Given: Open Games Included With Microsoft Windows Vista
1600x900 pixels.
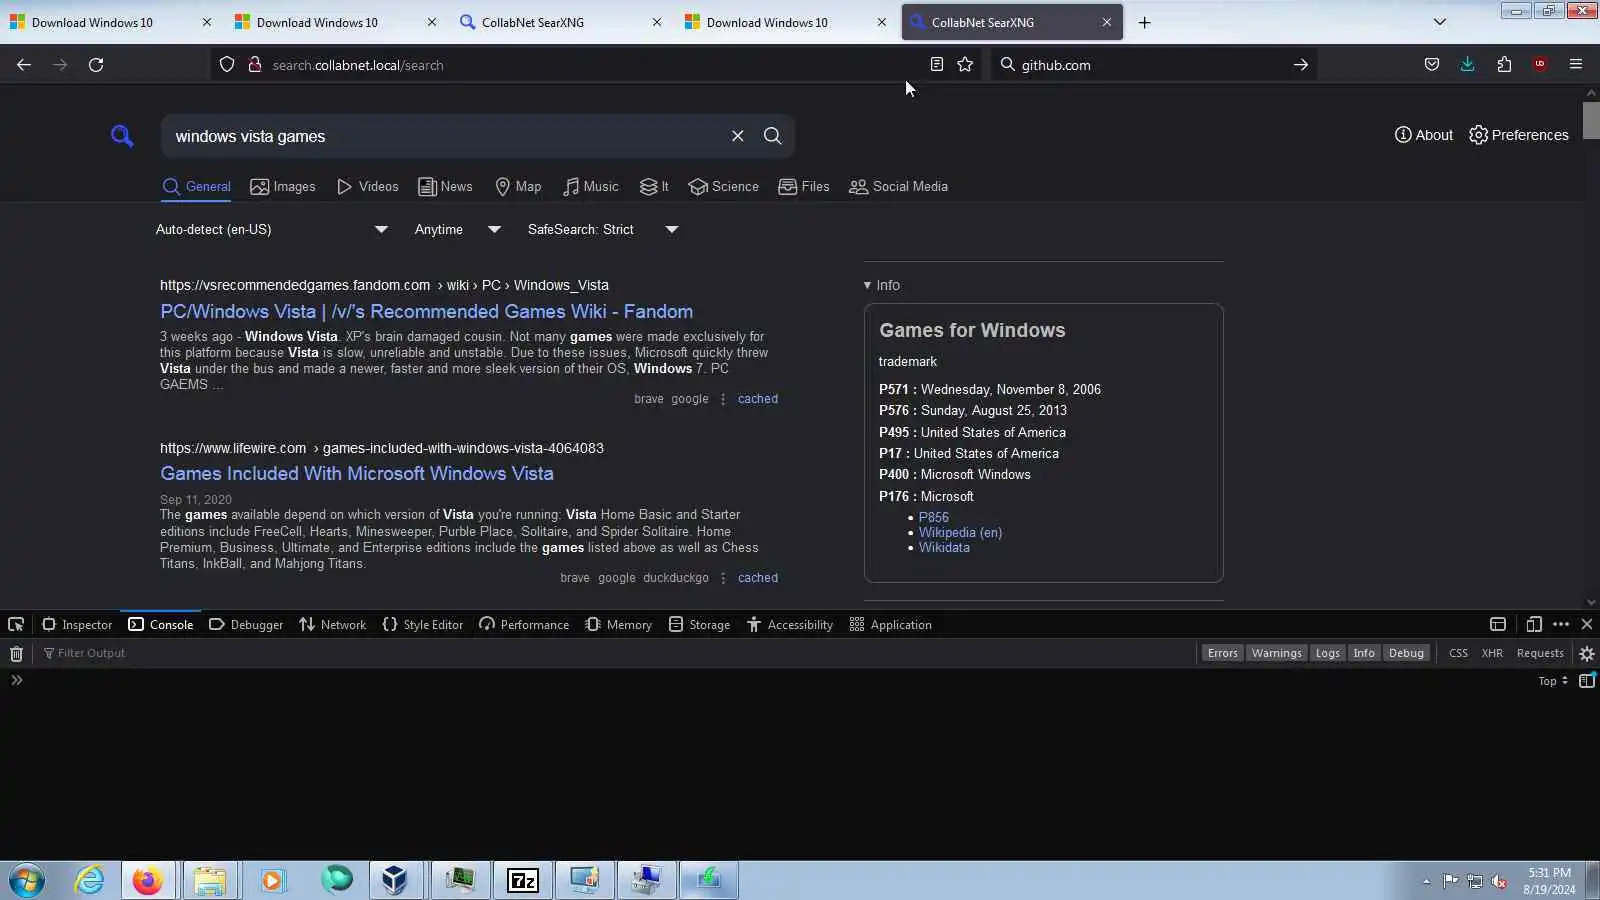Looking at the screenshot, I should click(357, 474).
